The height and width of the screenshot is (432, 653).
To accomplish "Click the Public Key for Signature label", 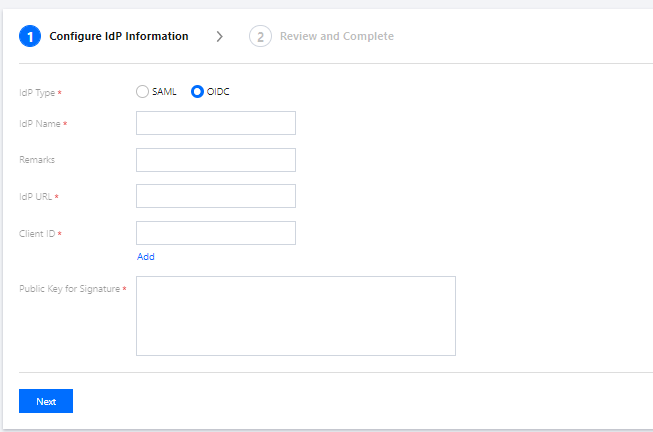I will [x=70, y=289].
